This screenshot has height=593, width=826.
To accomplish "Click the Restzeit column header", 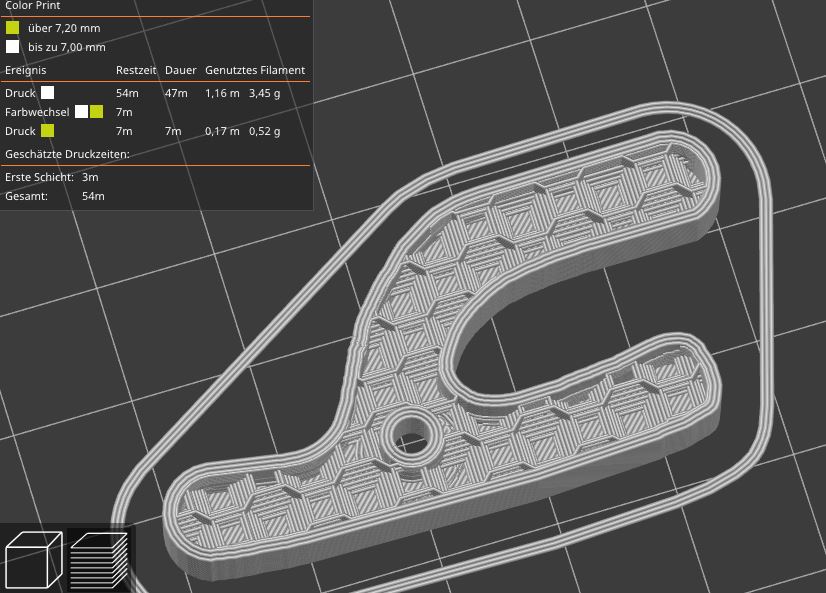I will pos(136,70).
